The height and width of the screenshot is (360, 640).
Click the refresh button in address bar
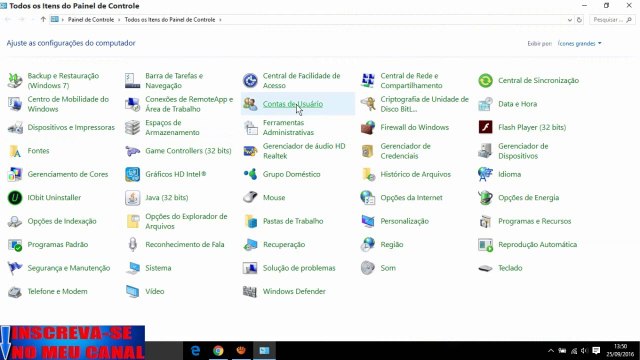(x=579, y=20)
